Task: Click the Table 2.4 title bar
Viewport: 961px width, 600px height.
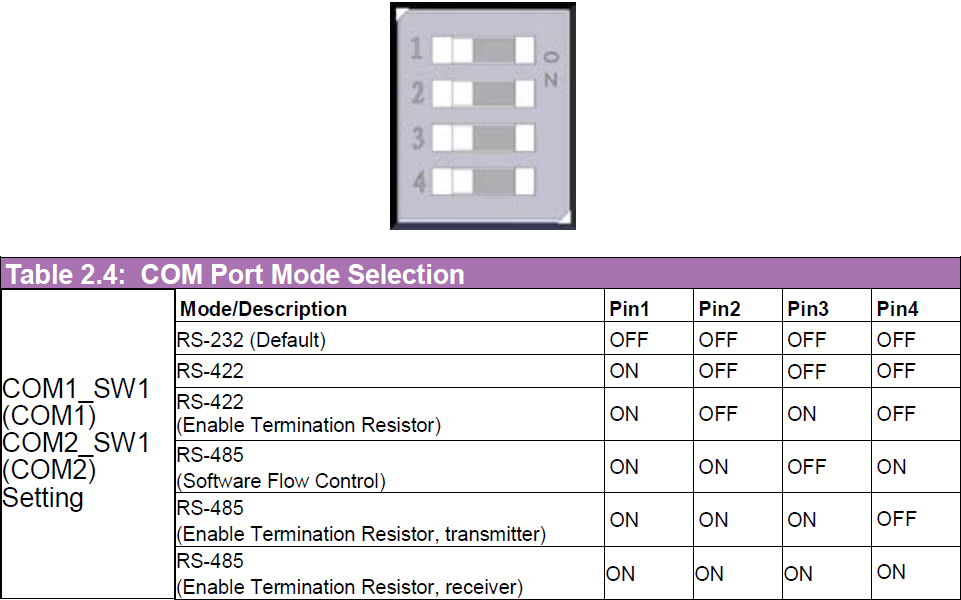Action: (236, 274)
